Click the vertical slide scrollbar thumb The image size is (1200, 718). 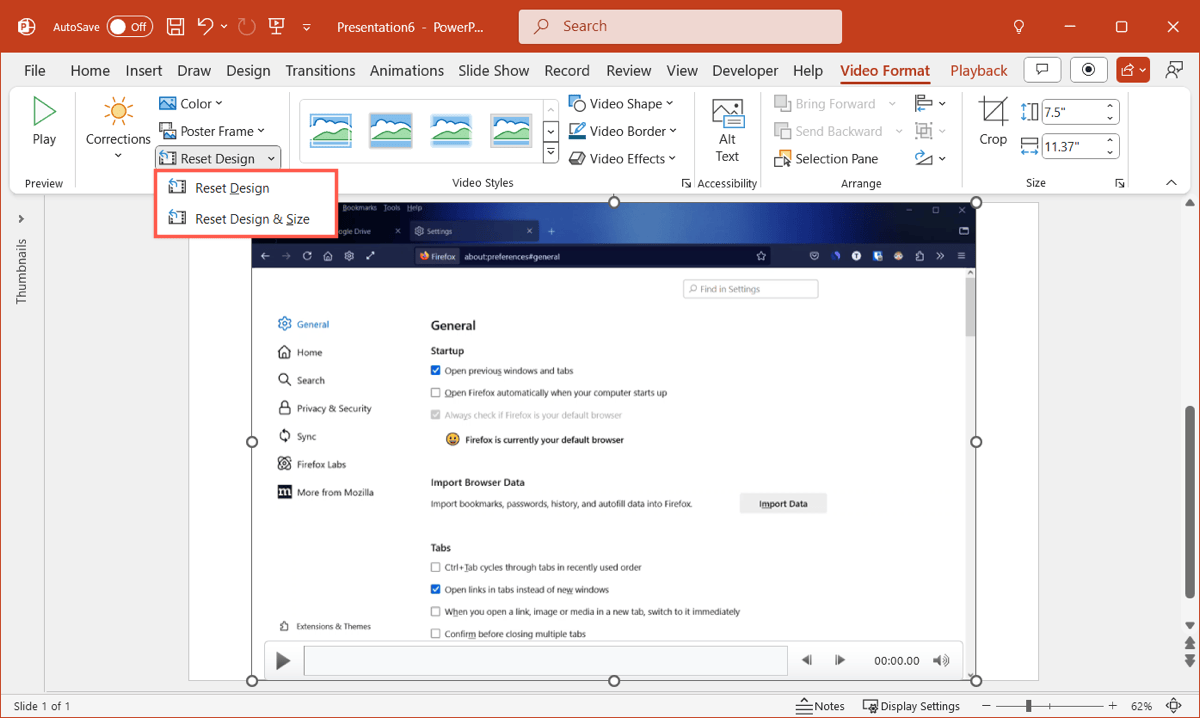(1189, 500)
